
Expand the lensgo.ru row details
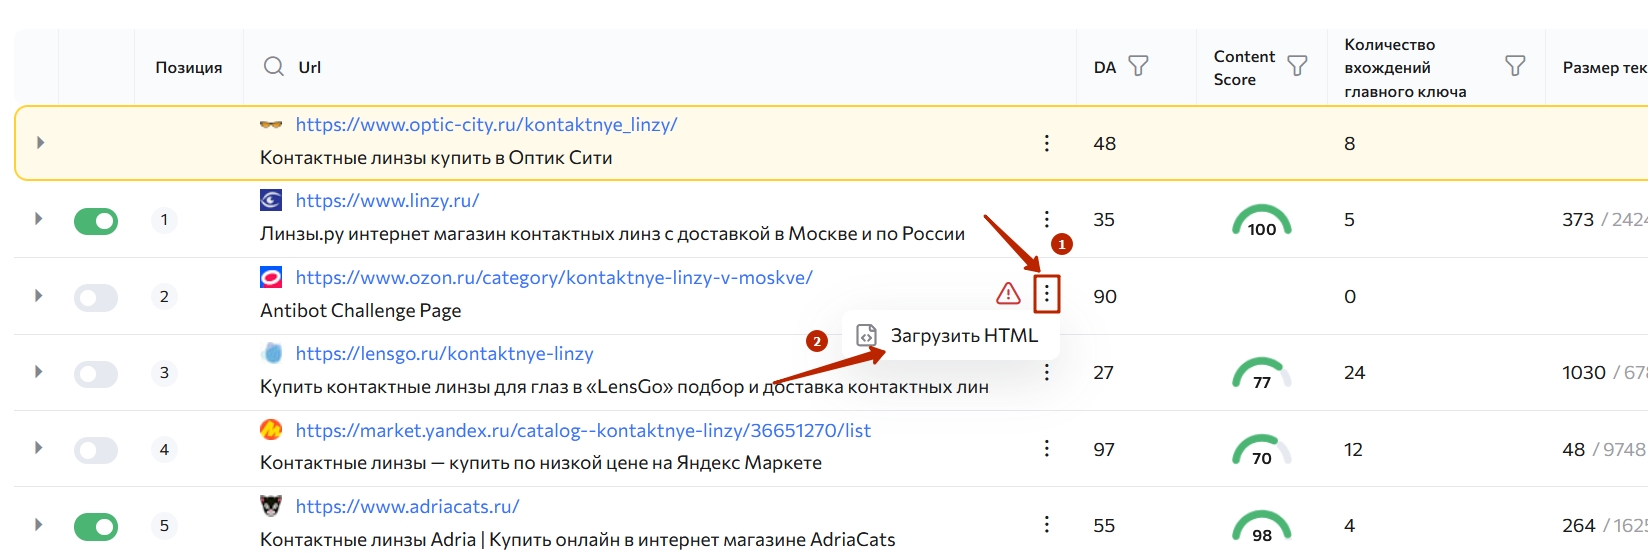(x=39, y=372)
